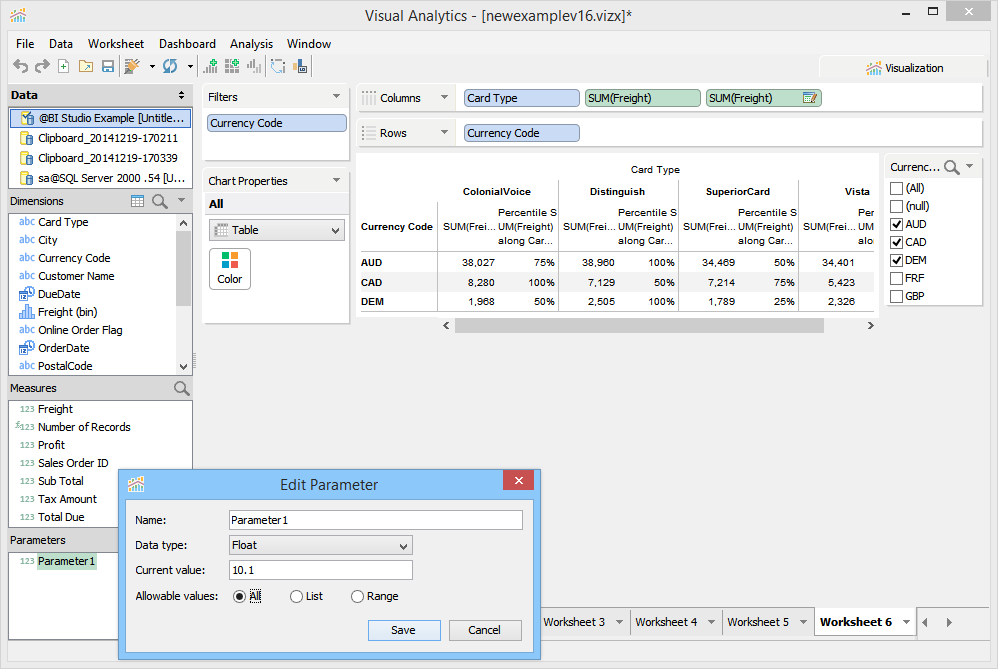The height and width of the screenshot is (669, 998).
Task: Click the search icon in the Currency filter card
Action: click(952, 167)
